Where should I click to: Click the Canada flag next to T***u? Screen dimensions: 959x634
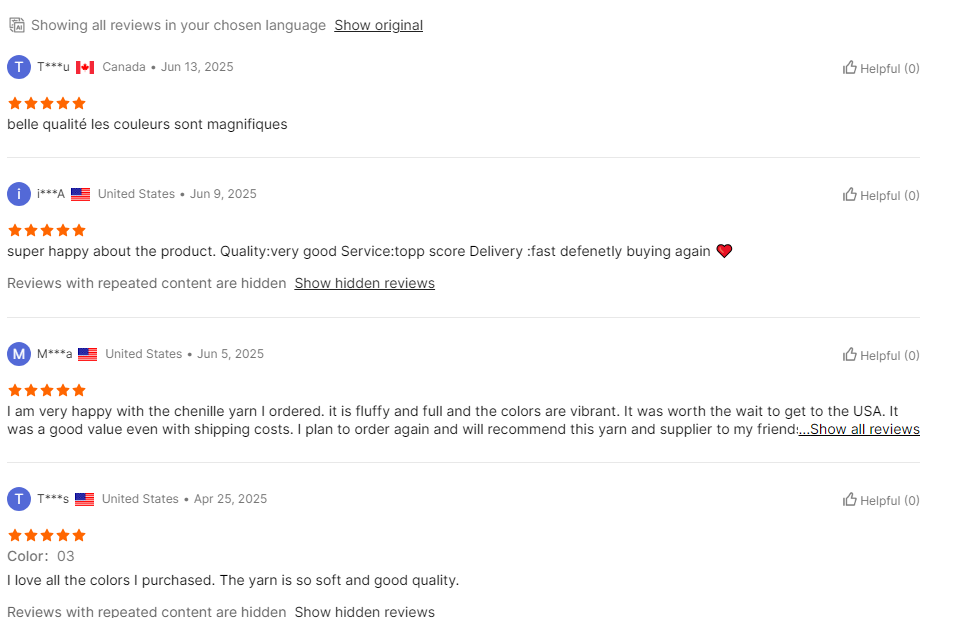(x=85, y=67)
